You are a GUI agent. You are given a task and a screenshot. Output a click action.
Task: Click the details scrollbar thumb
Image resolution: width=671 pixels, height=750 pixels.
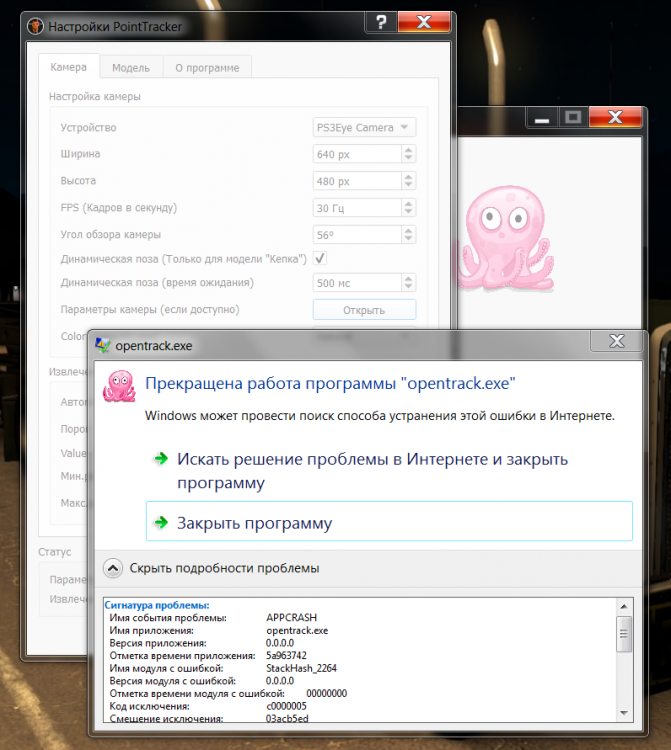pos(624,634)
